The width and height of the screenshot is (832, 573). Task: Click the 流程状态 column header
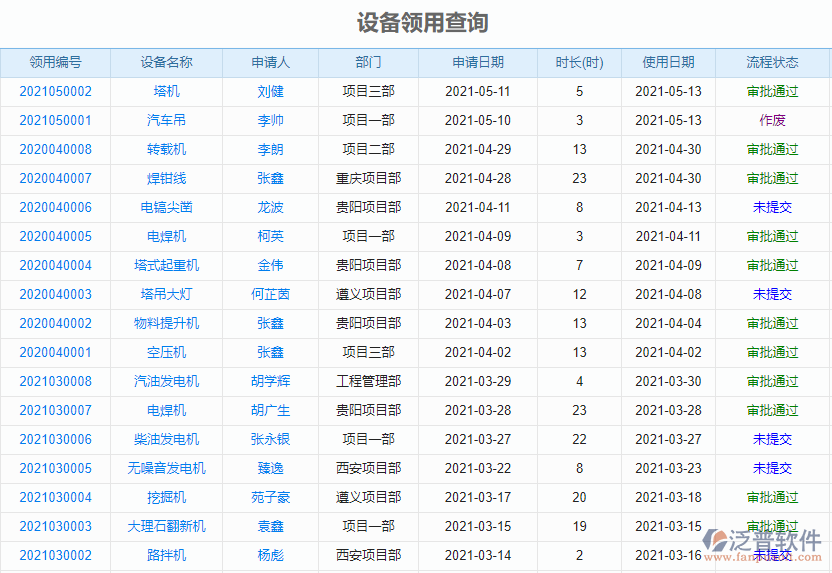772,62
